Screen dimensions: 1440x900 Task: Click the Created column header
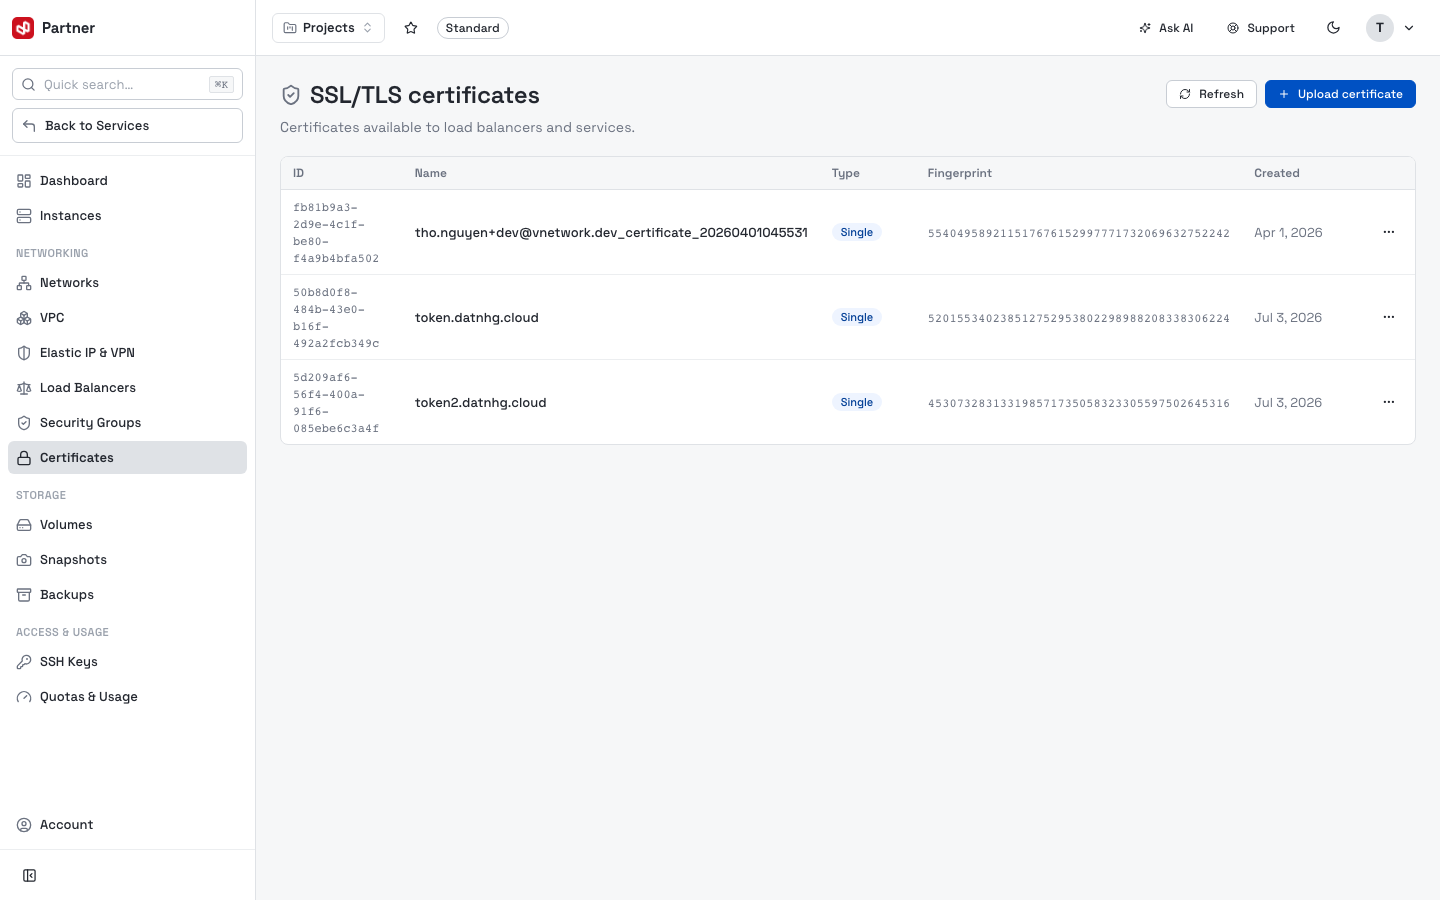1277,173
